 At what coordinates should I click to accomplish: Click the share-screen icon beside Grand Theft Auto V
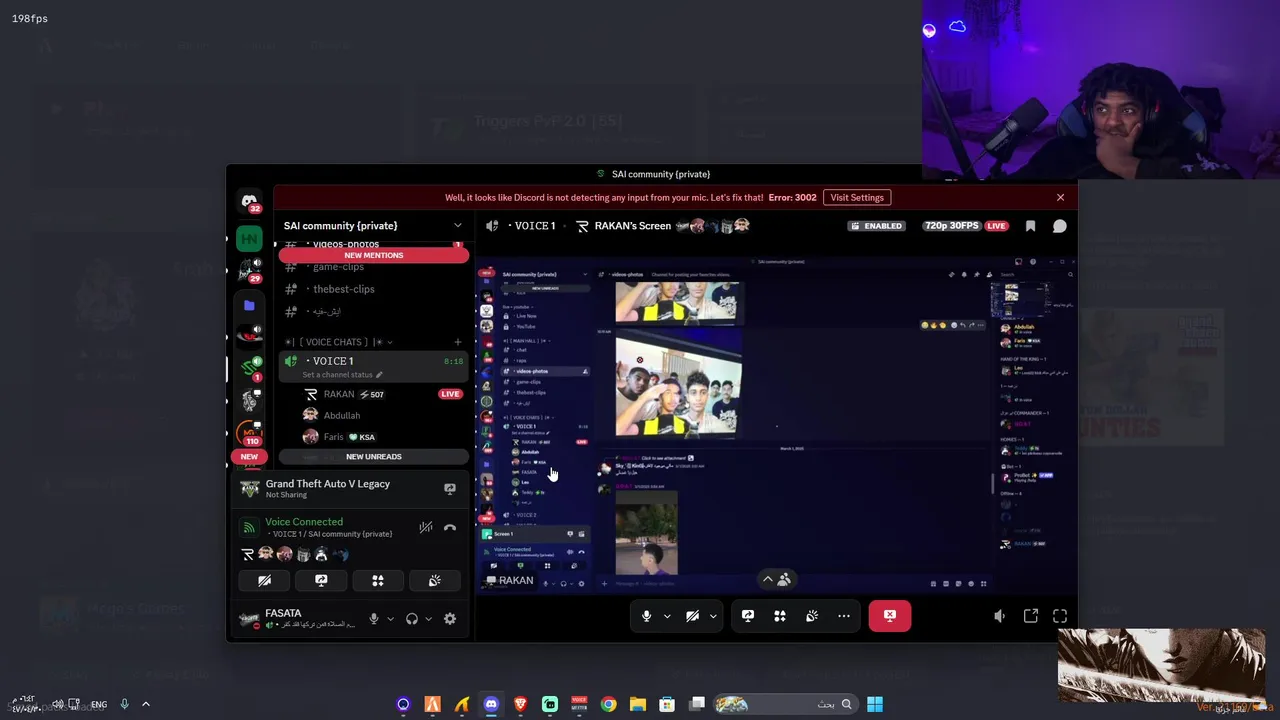pyautogui.click(x=450, y=488)
